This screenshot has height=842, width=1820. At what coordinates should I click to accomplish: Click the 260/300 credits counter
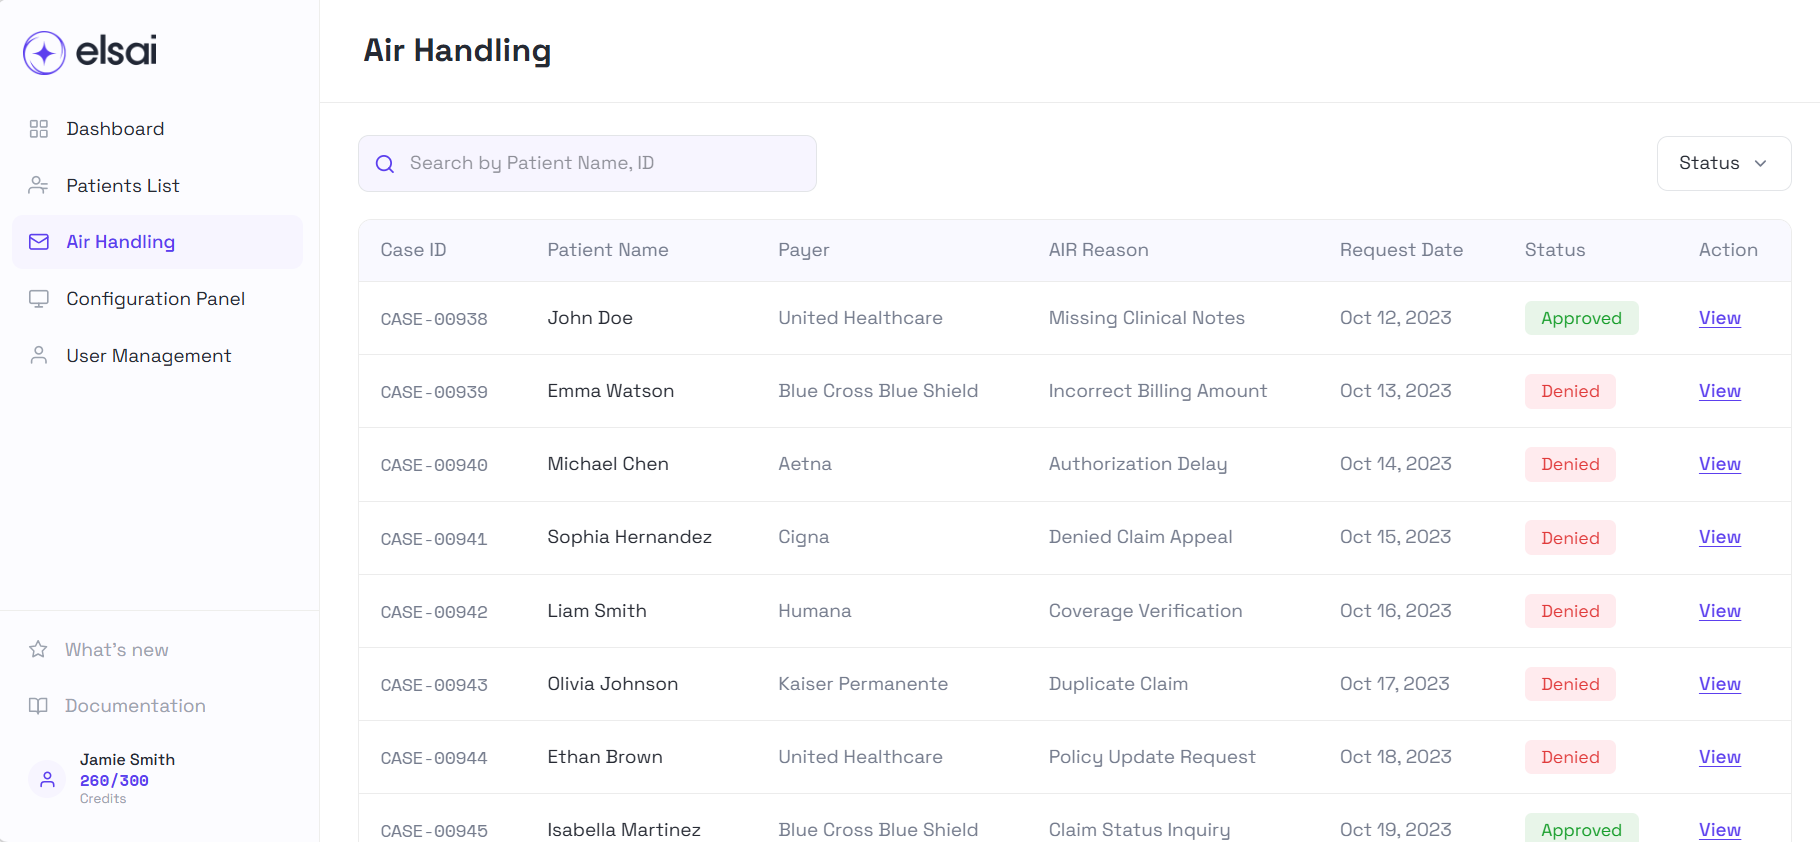click(114, 781)
